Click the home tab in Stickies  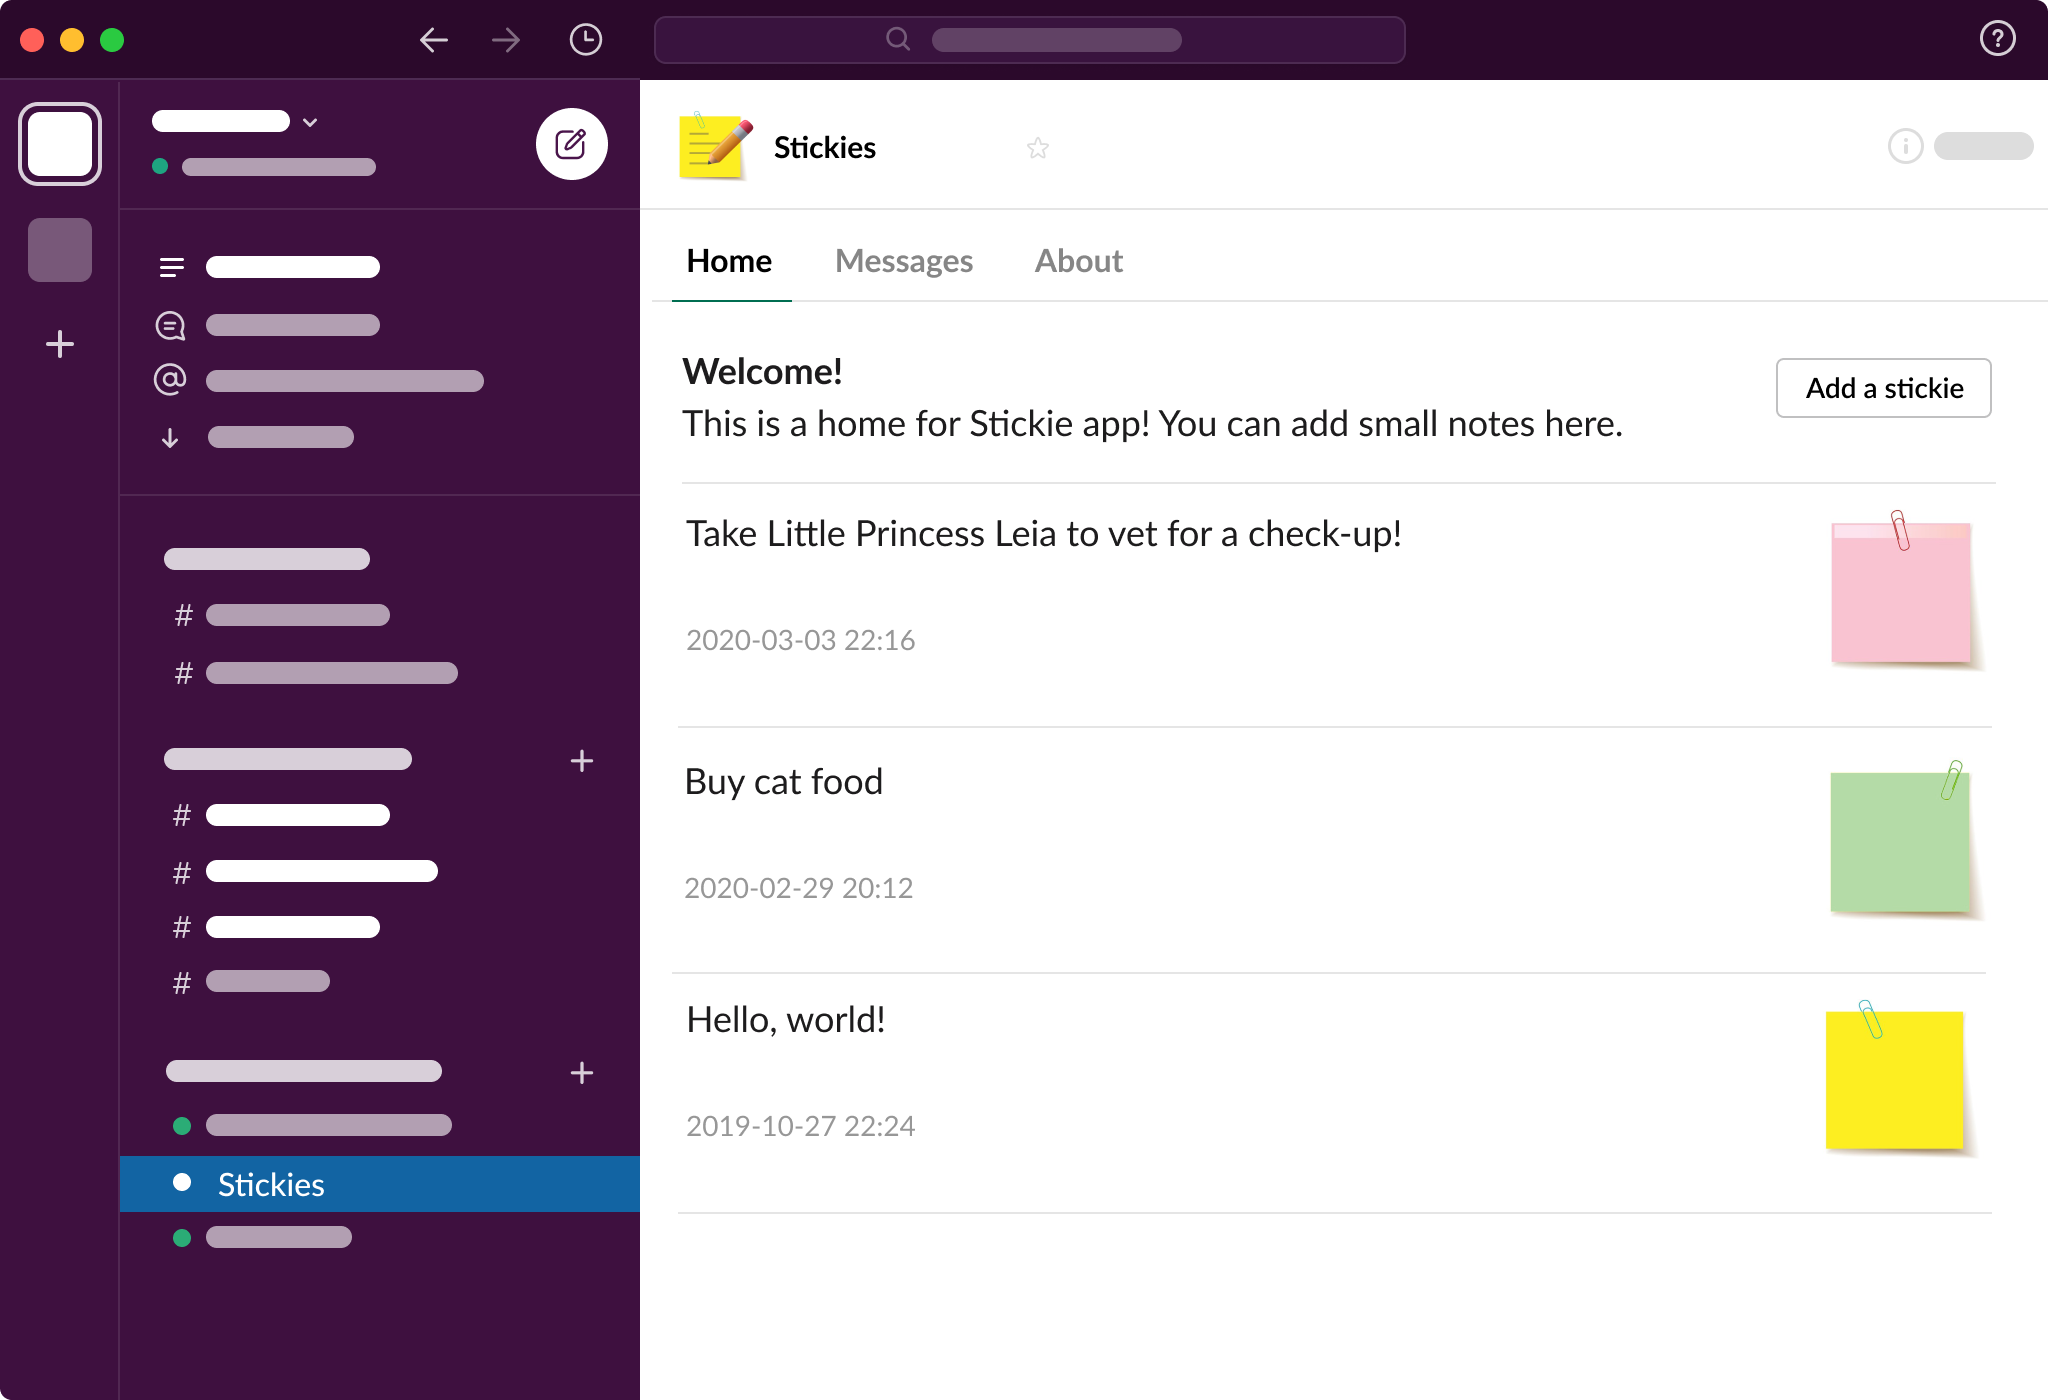(x=728, y=260)
